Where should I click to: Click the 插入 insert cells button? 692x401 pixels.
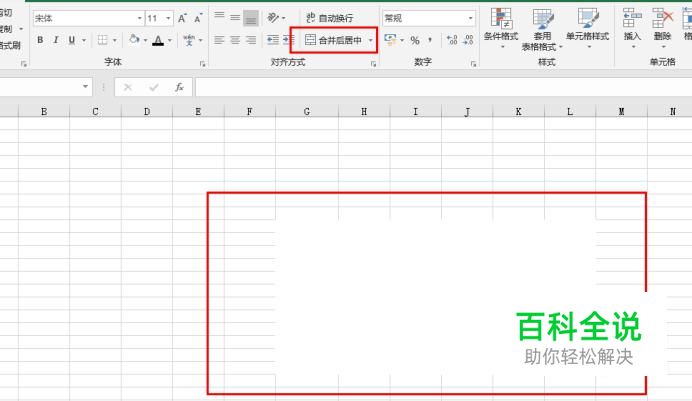tap(632, 28)
